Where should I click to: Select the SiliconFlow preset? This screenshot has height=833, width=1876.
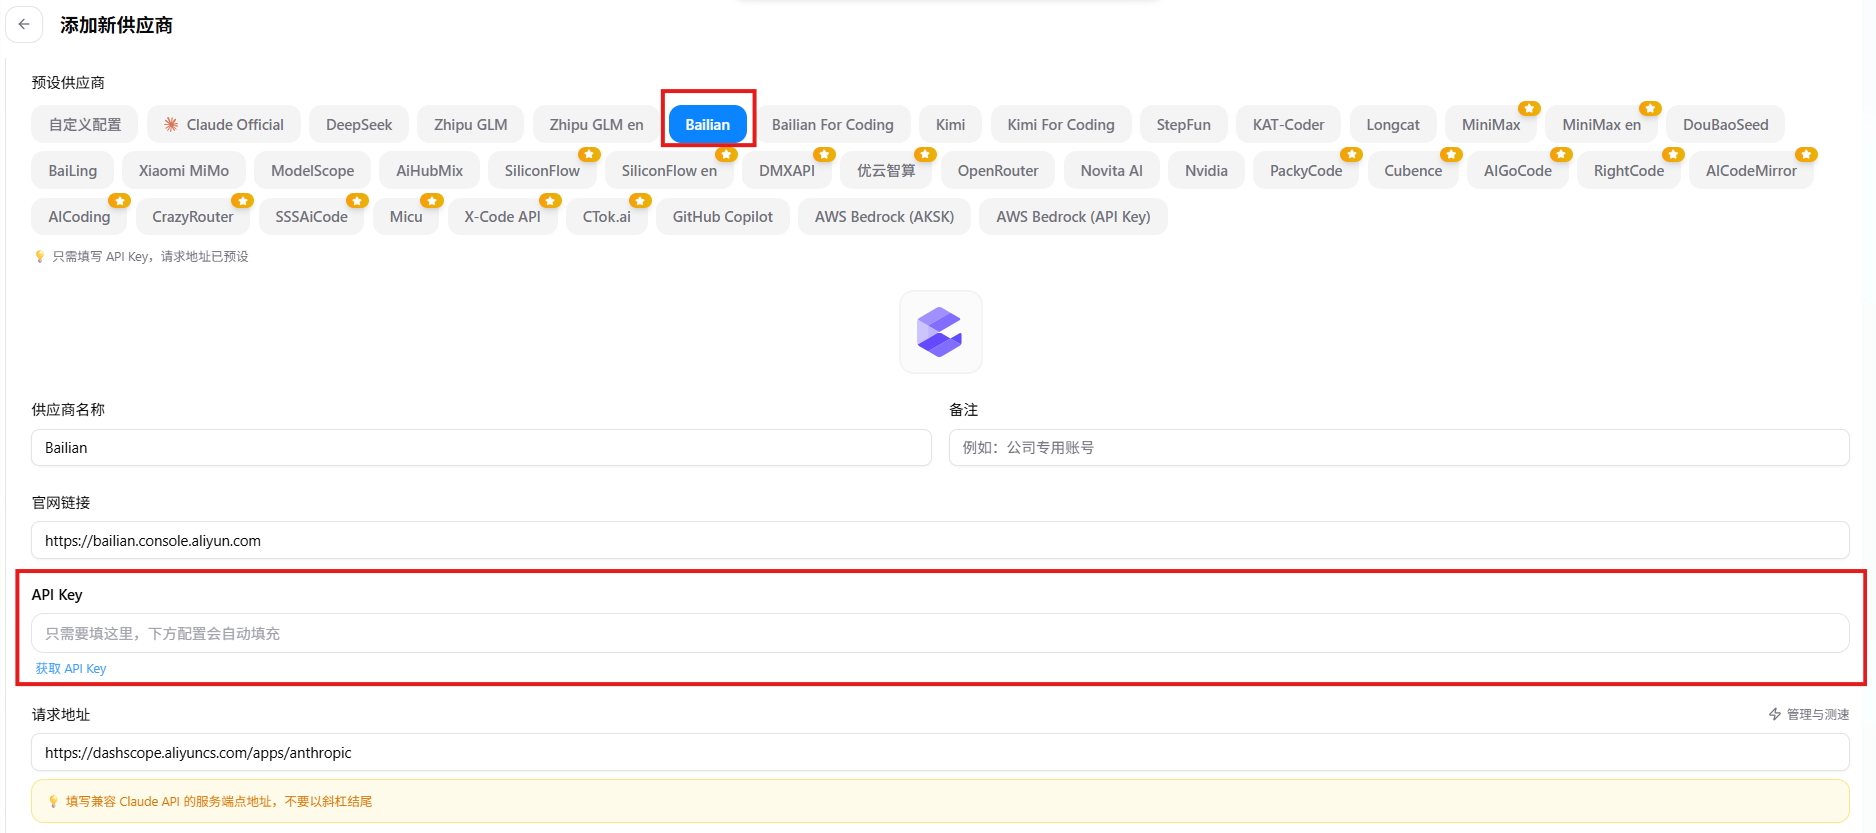[542, 171]
